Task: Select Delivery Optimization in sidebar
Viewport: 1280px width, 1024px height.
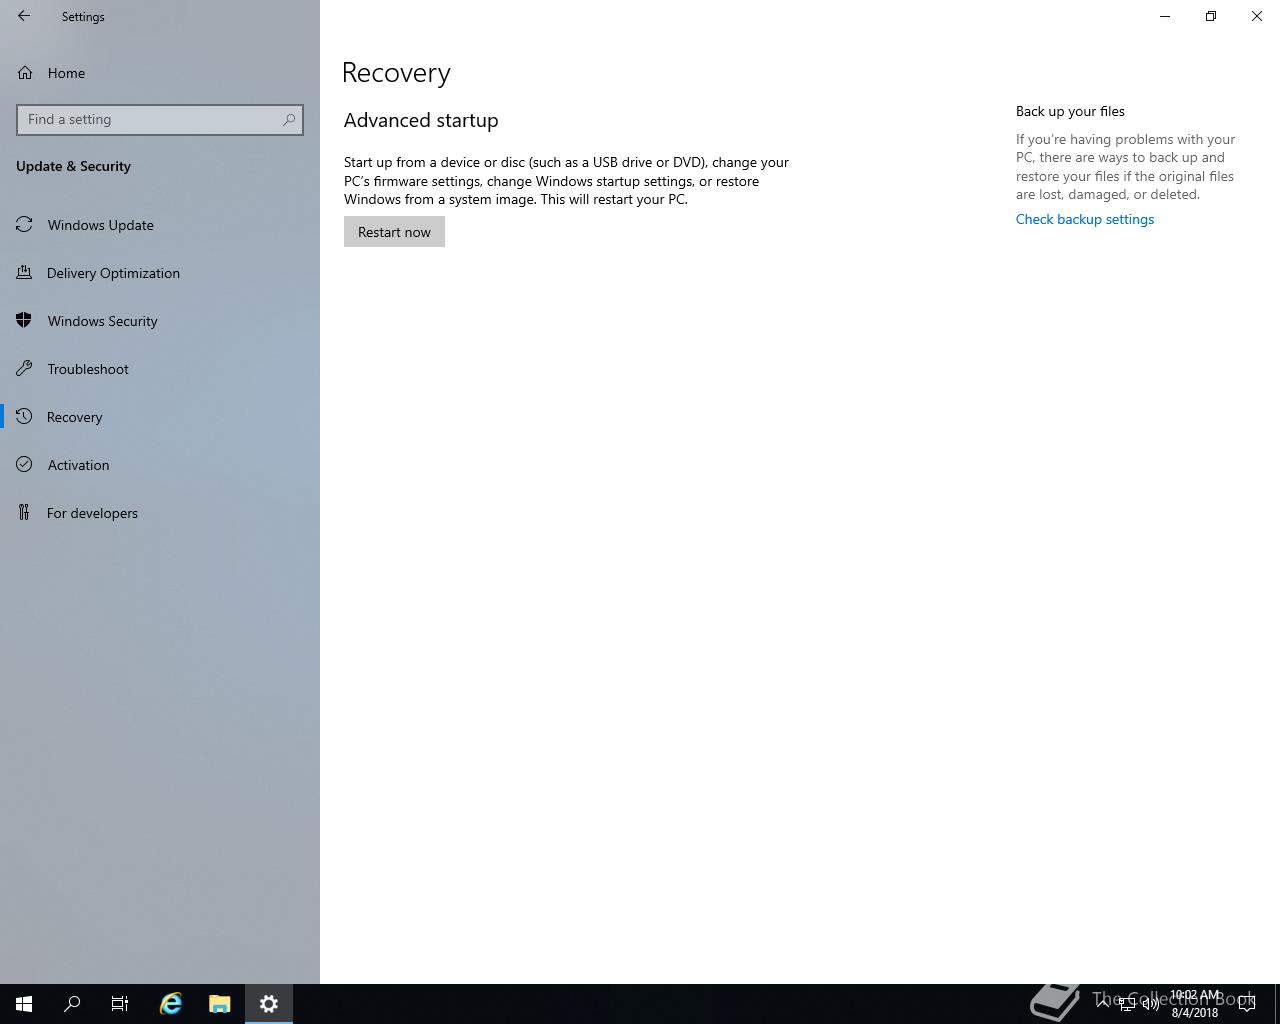Action: [x=160, y=273]
